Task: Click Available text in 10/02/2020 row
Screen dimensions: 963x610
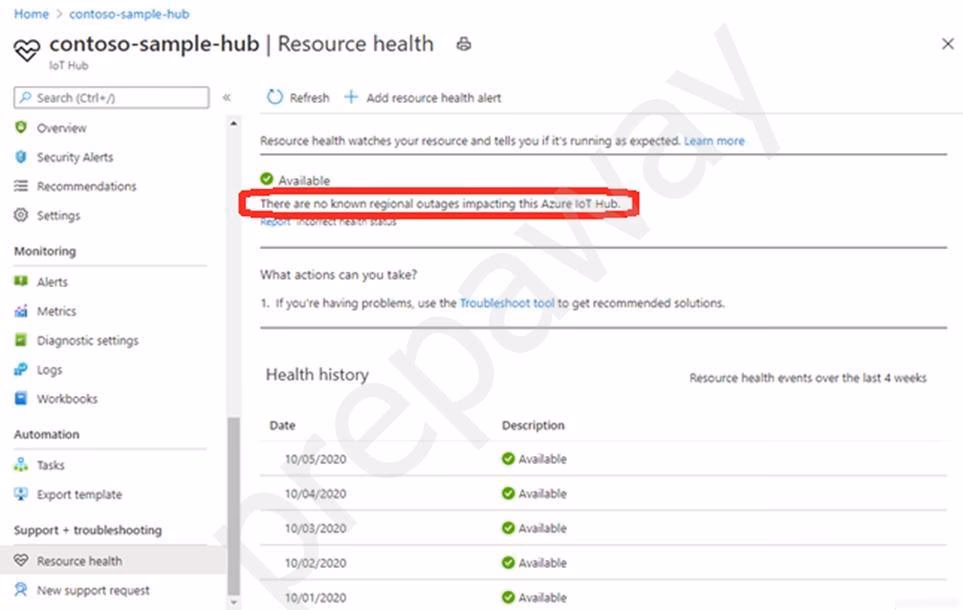Action: 542,563
